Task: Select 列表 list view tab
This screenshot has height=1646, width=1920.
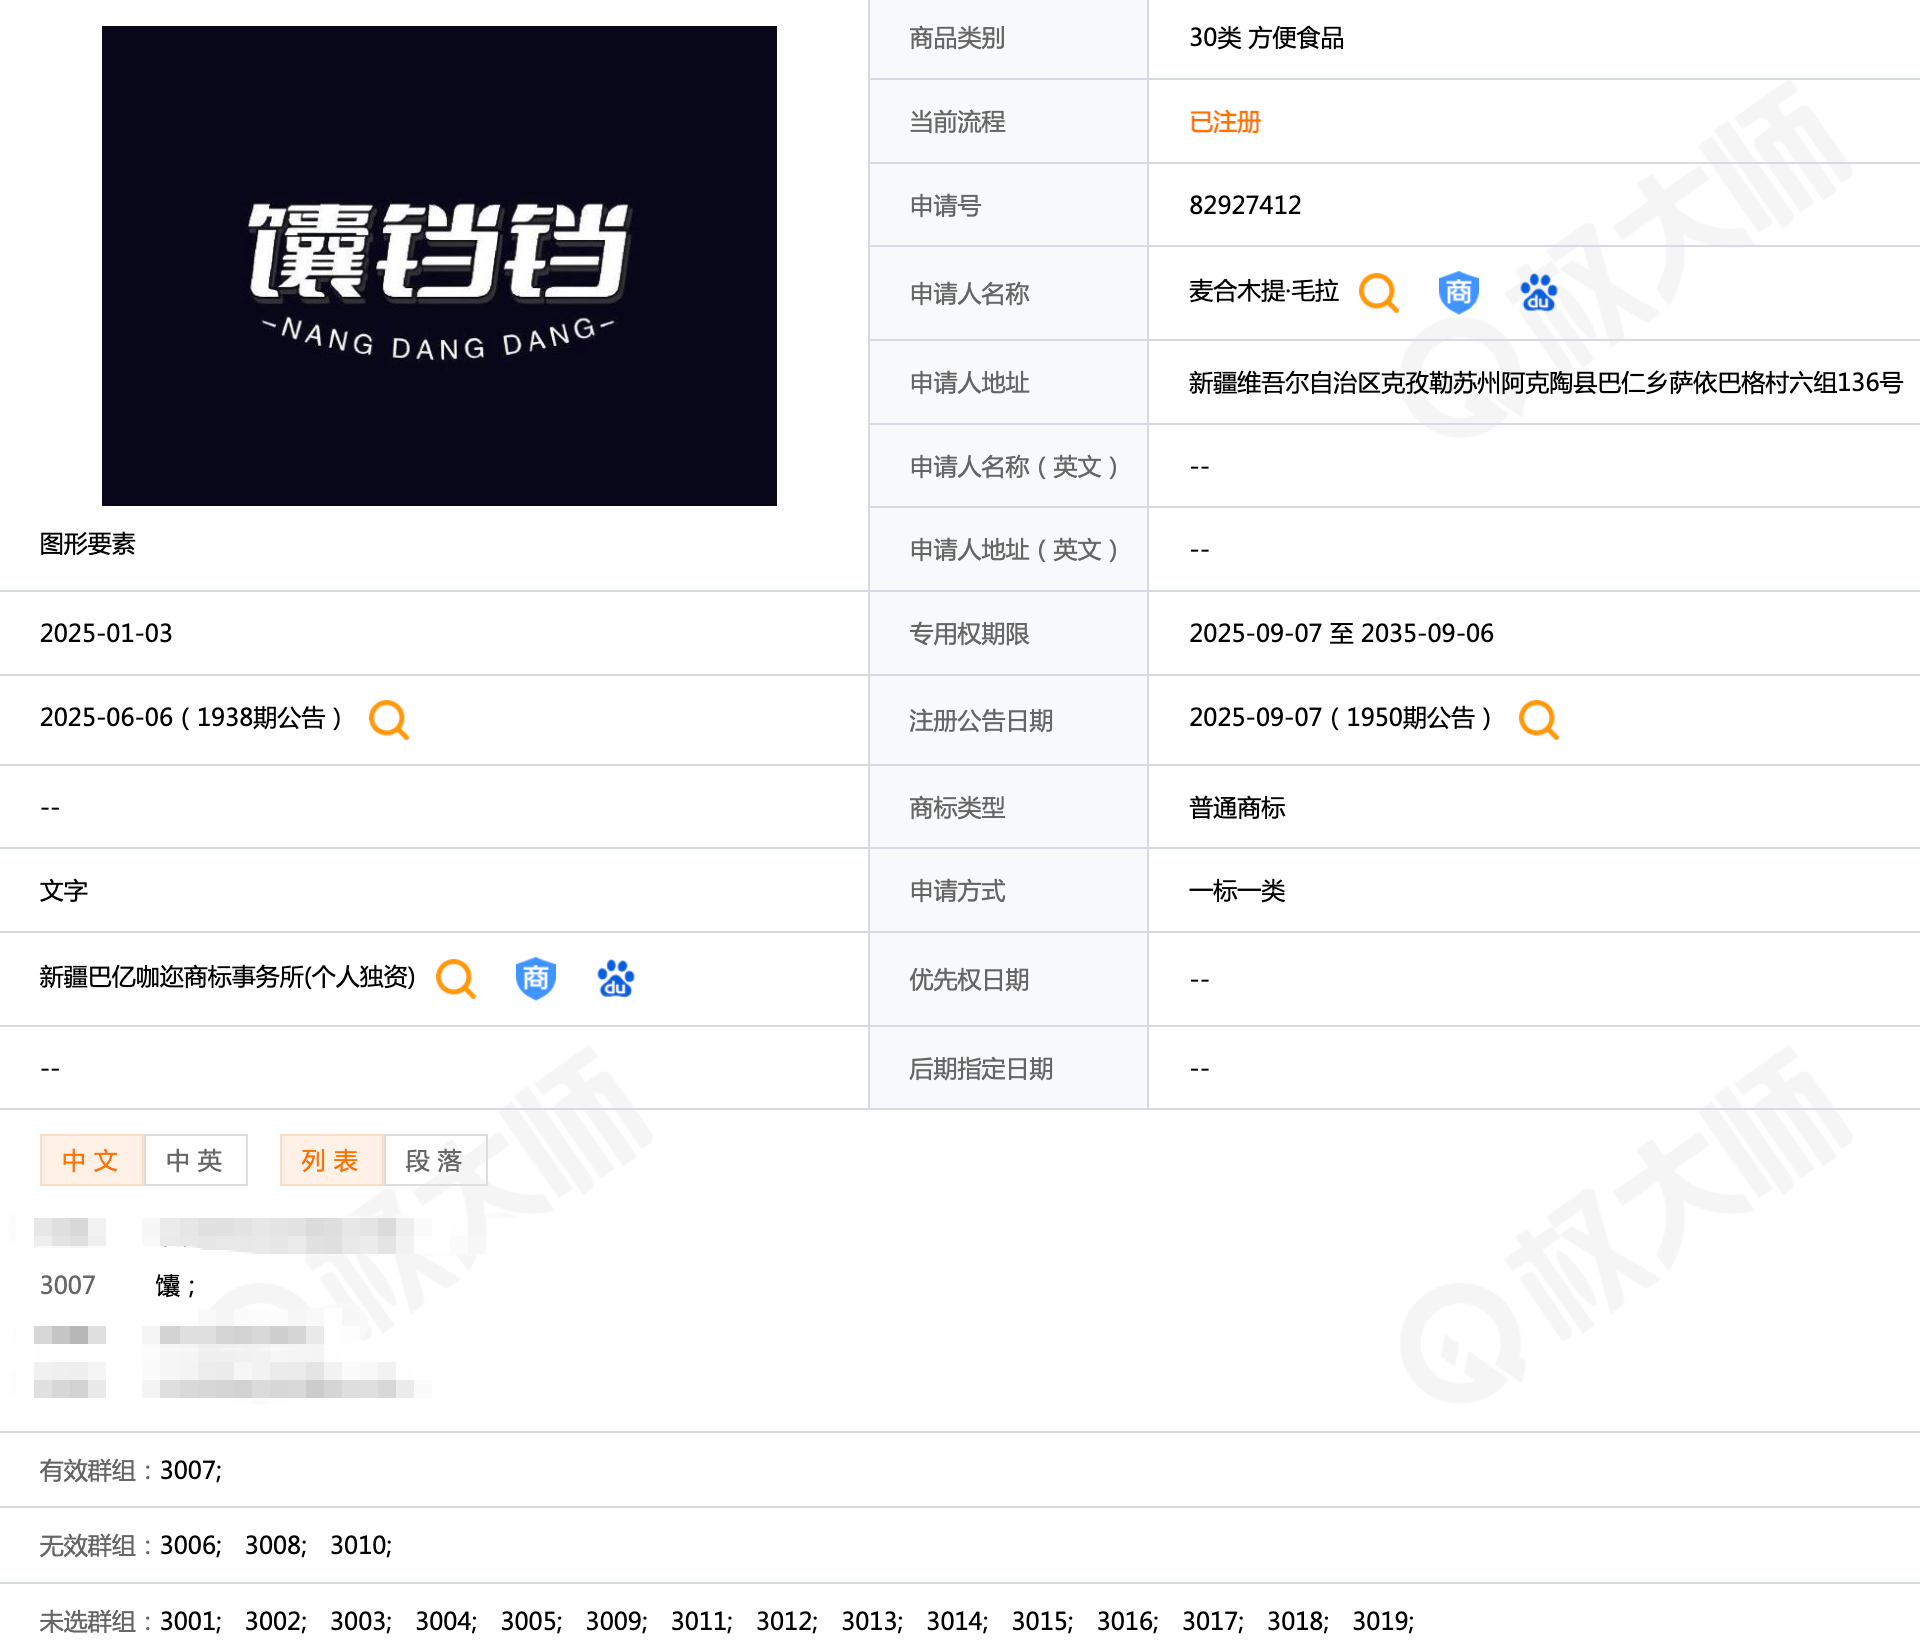Action: (x=331, y=1160)
